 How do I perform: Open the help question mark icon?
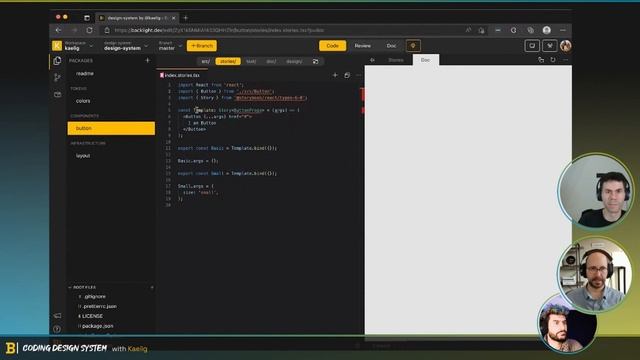[x=57, y=329]
